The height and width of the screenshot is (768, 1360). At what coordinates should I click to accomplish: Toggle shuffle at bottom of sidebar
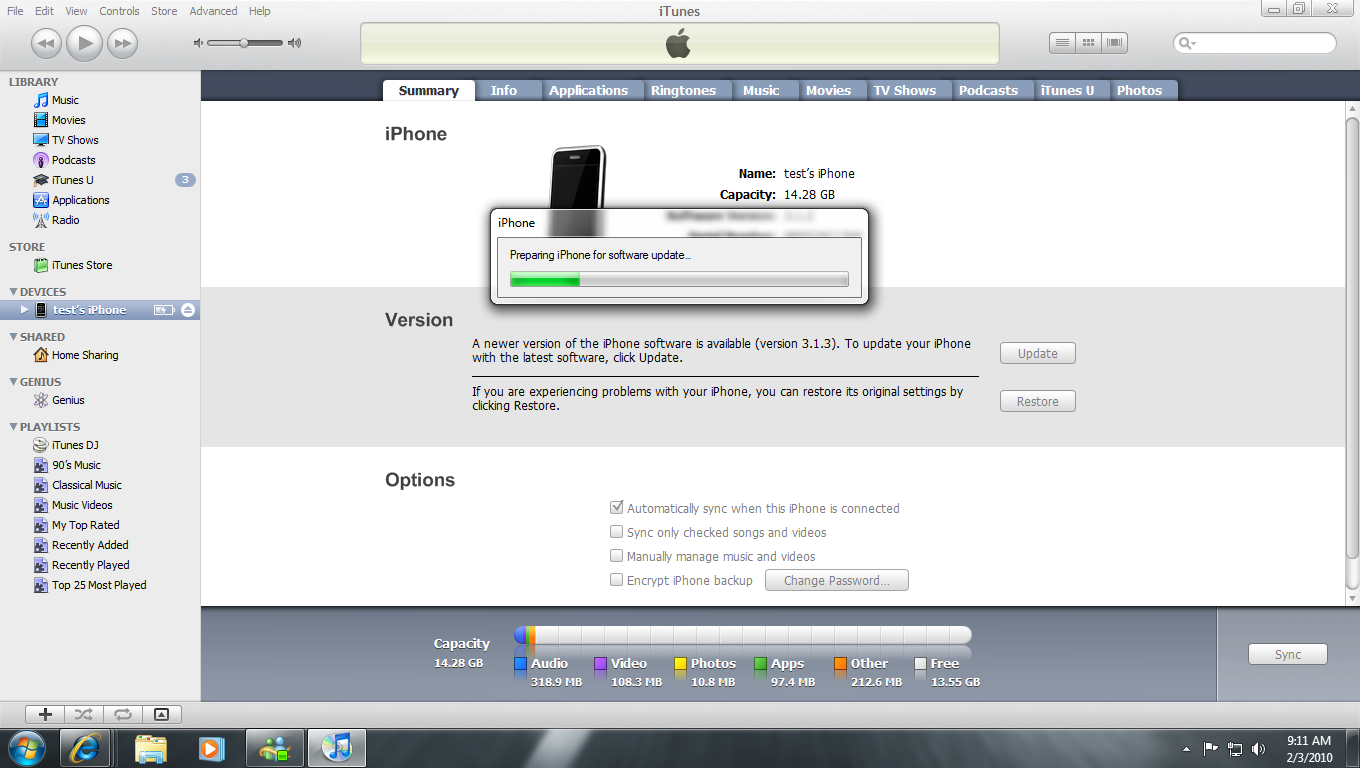83,714
